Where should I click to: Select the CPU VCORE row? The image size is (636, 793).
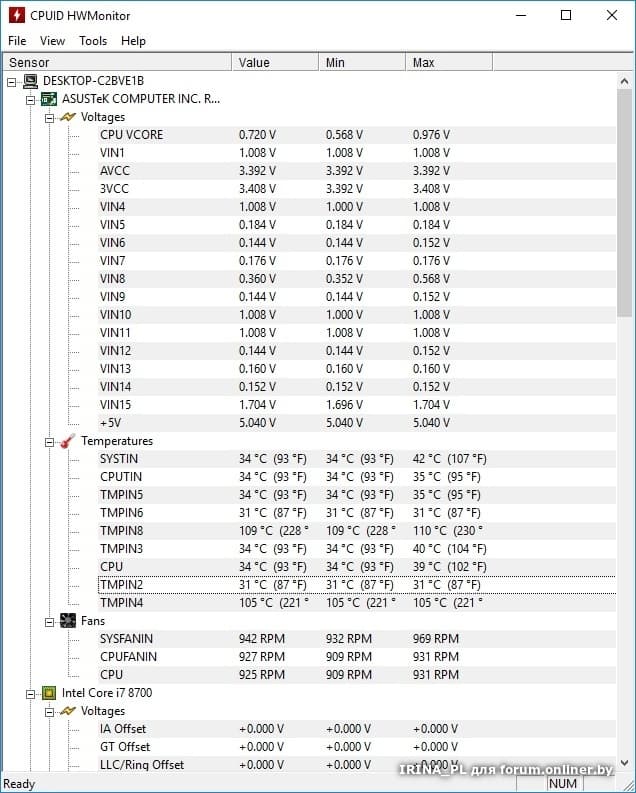point(357,135)
